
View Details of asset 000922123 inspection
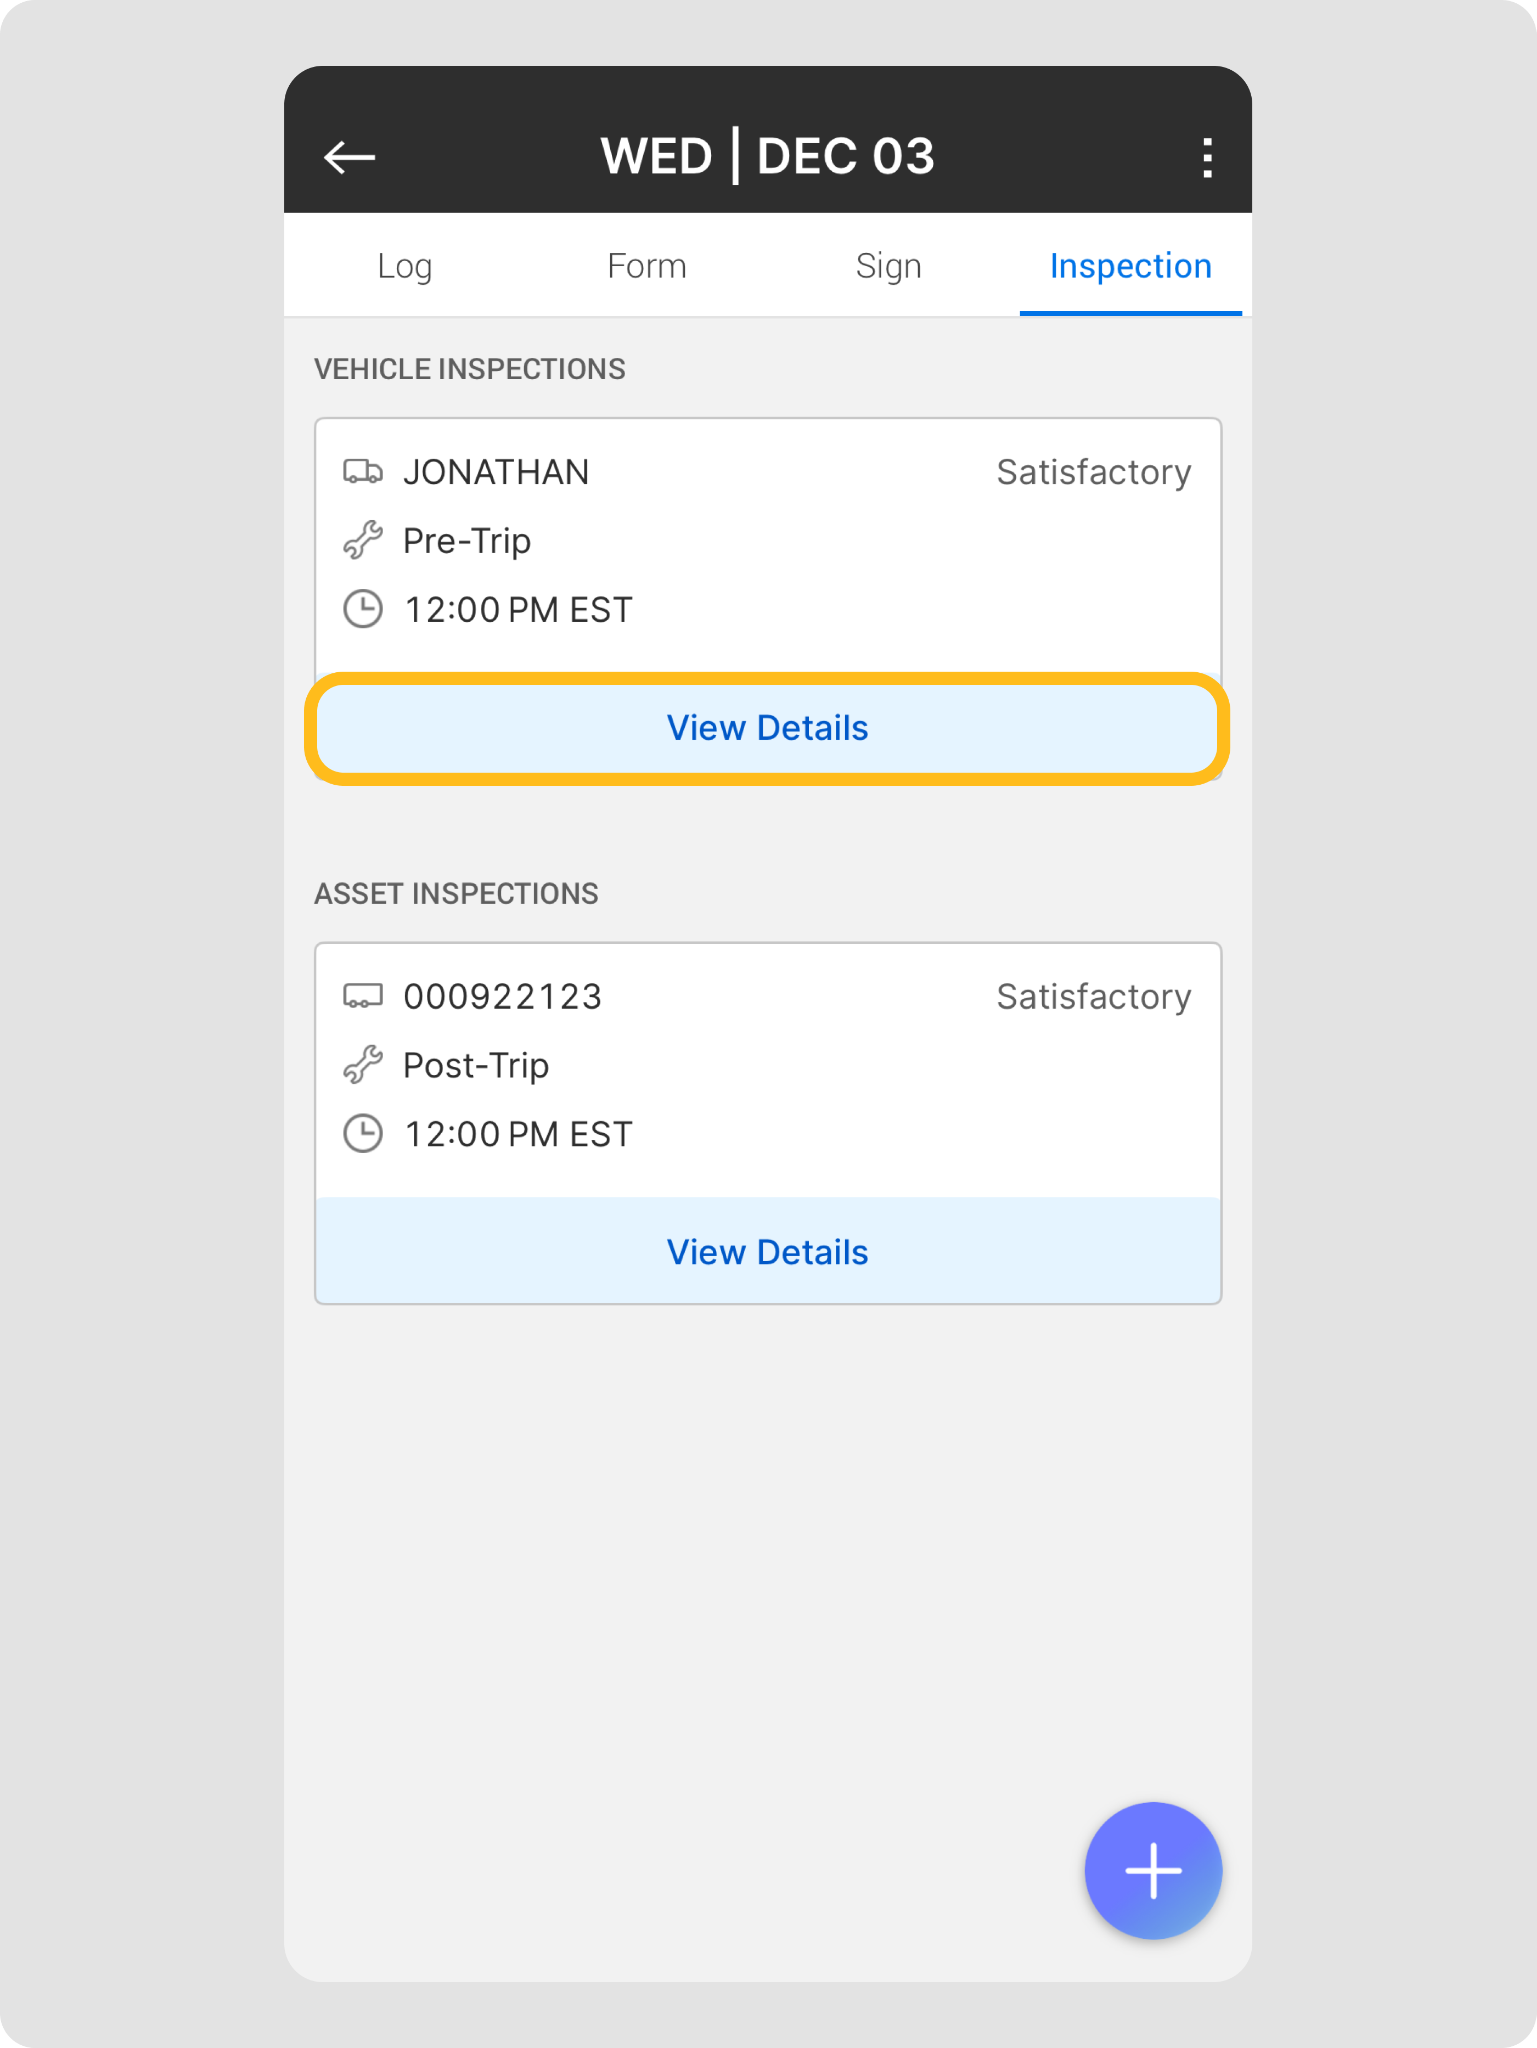tap(767, 1252)
